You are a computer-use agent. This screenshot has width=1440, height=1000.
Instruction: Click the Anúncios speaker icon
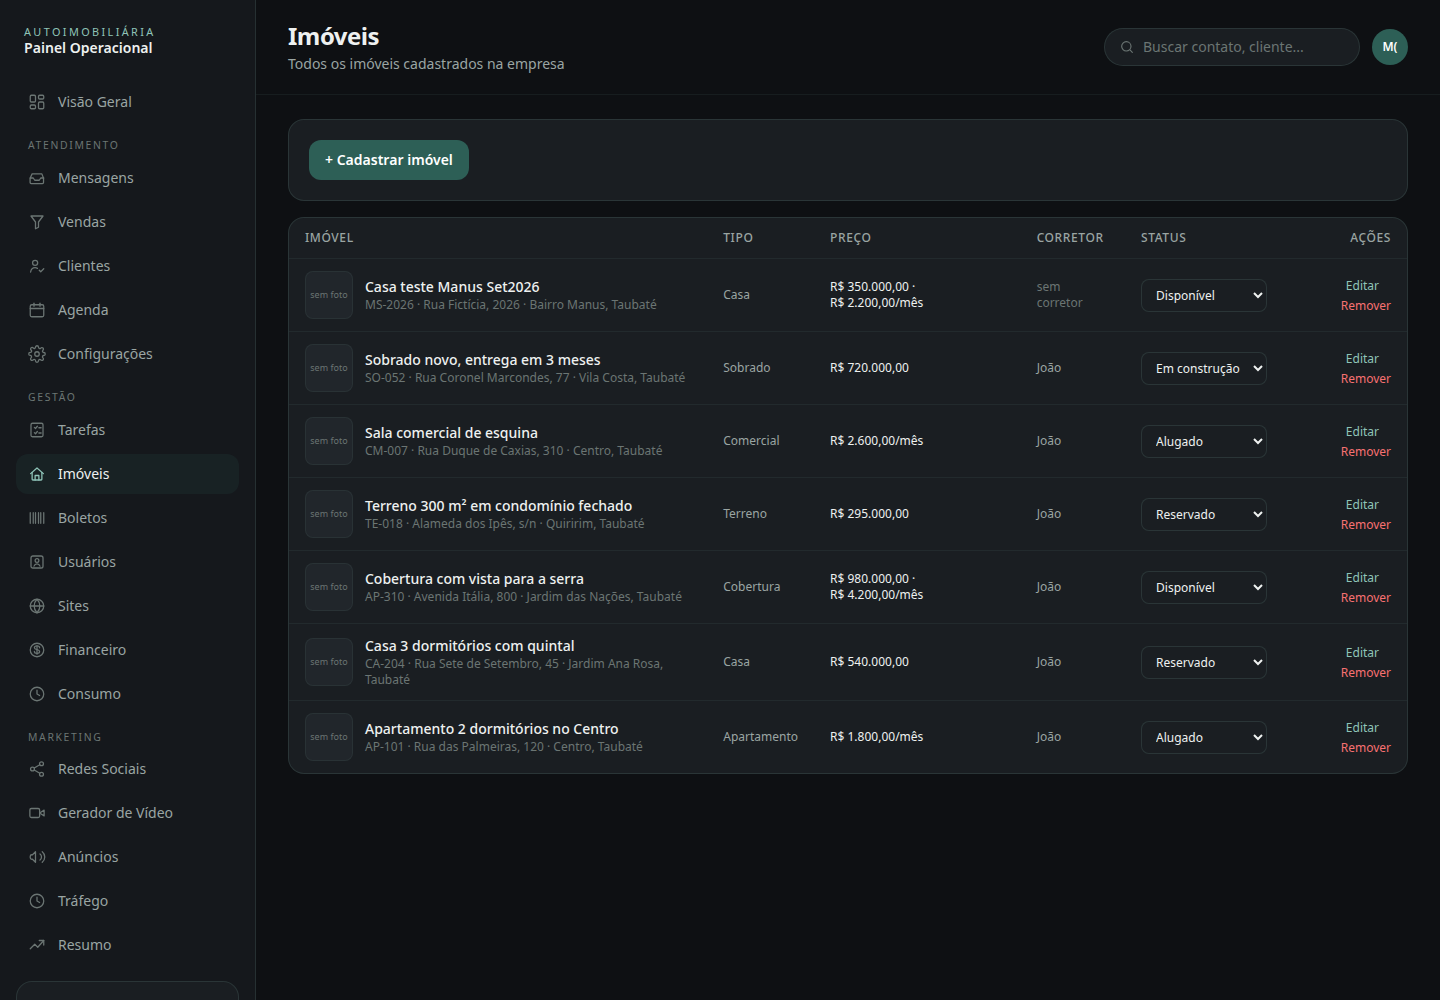point(37,857)
